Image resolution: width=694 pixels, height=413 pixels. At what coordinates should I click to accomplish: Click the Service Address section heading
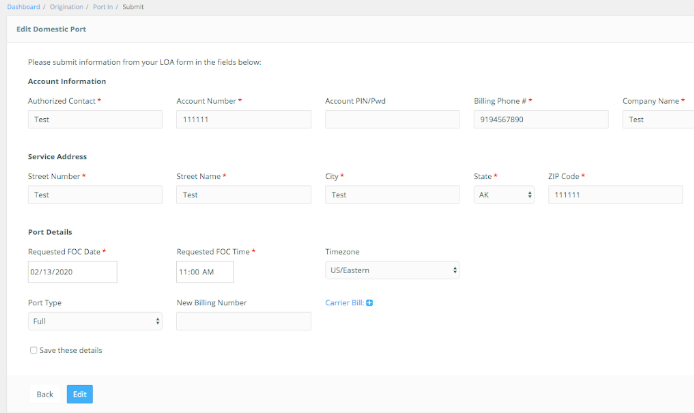(57, 157)
